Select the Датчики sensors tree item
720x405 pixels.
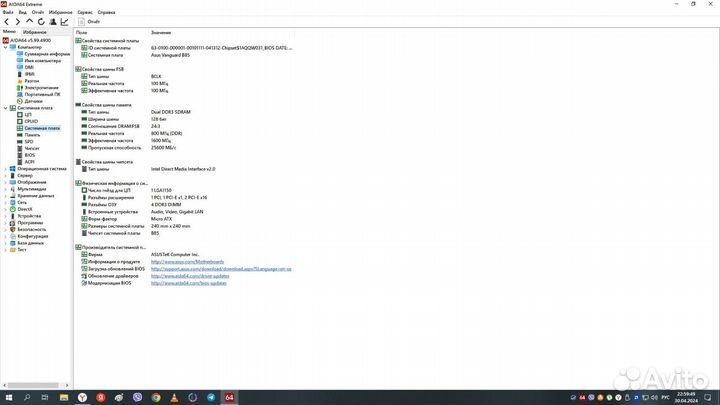coord(33,101)
